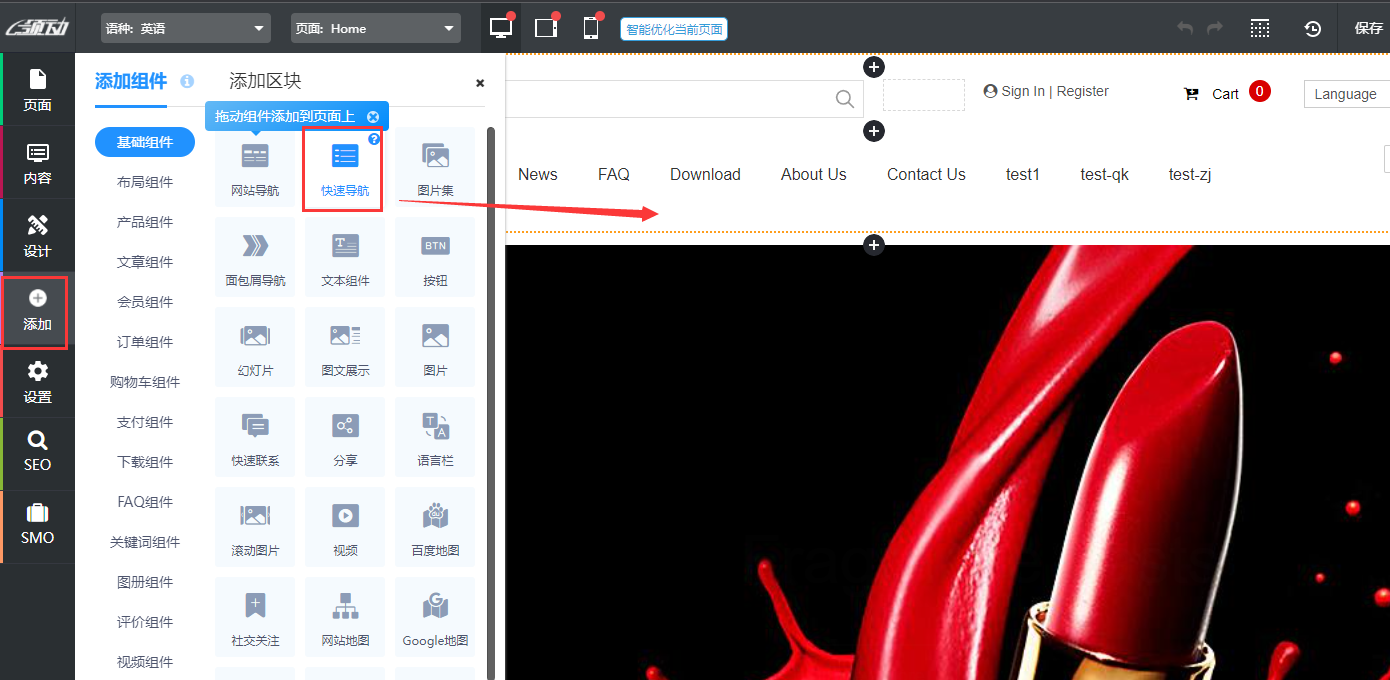Open the SEO sidebar section
1390x680 pixels.
[x=37, y=452]
